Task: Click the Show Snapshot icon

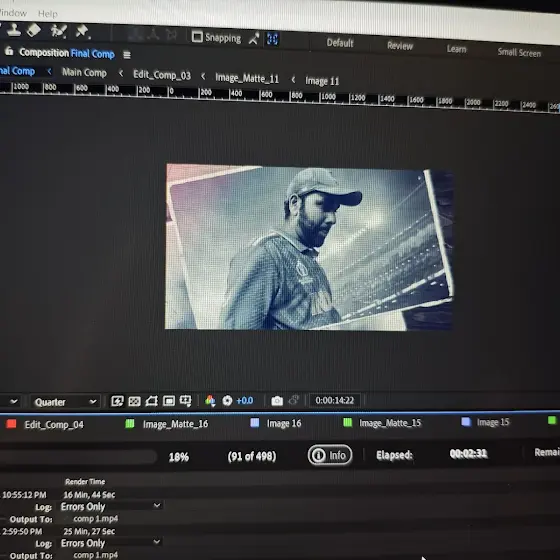Action: [x=294, y=400]
